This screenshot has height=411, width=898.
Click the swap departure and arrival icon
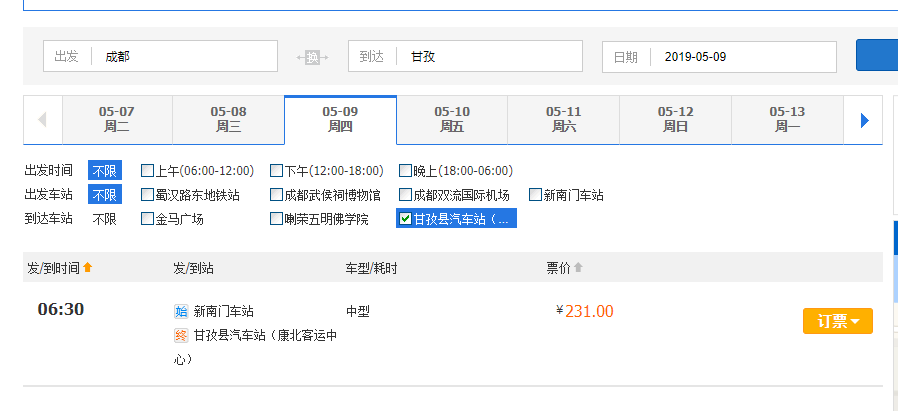click(x=312, y=57)
